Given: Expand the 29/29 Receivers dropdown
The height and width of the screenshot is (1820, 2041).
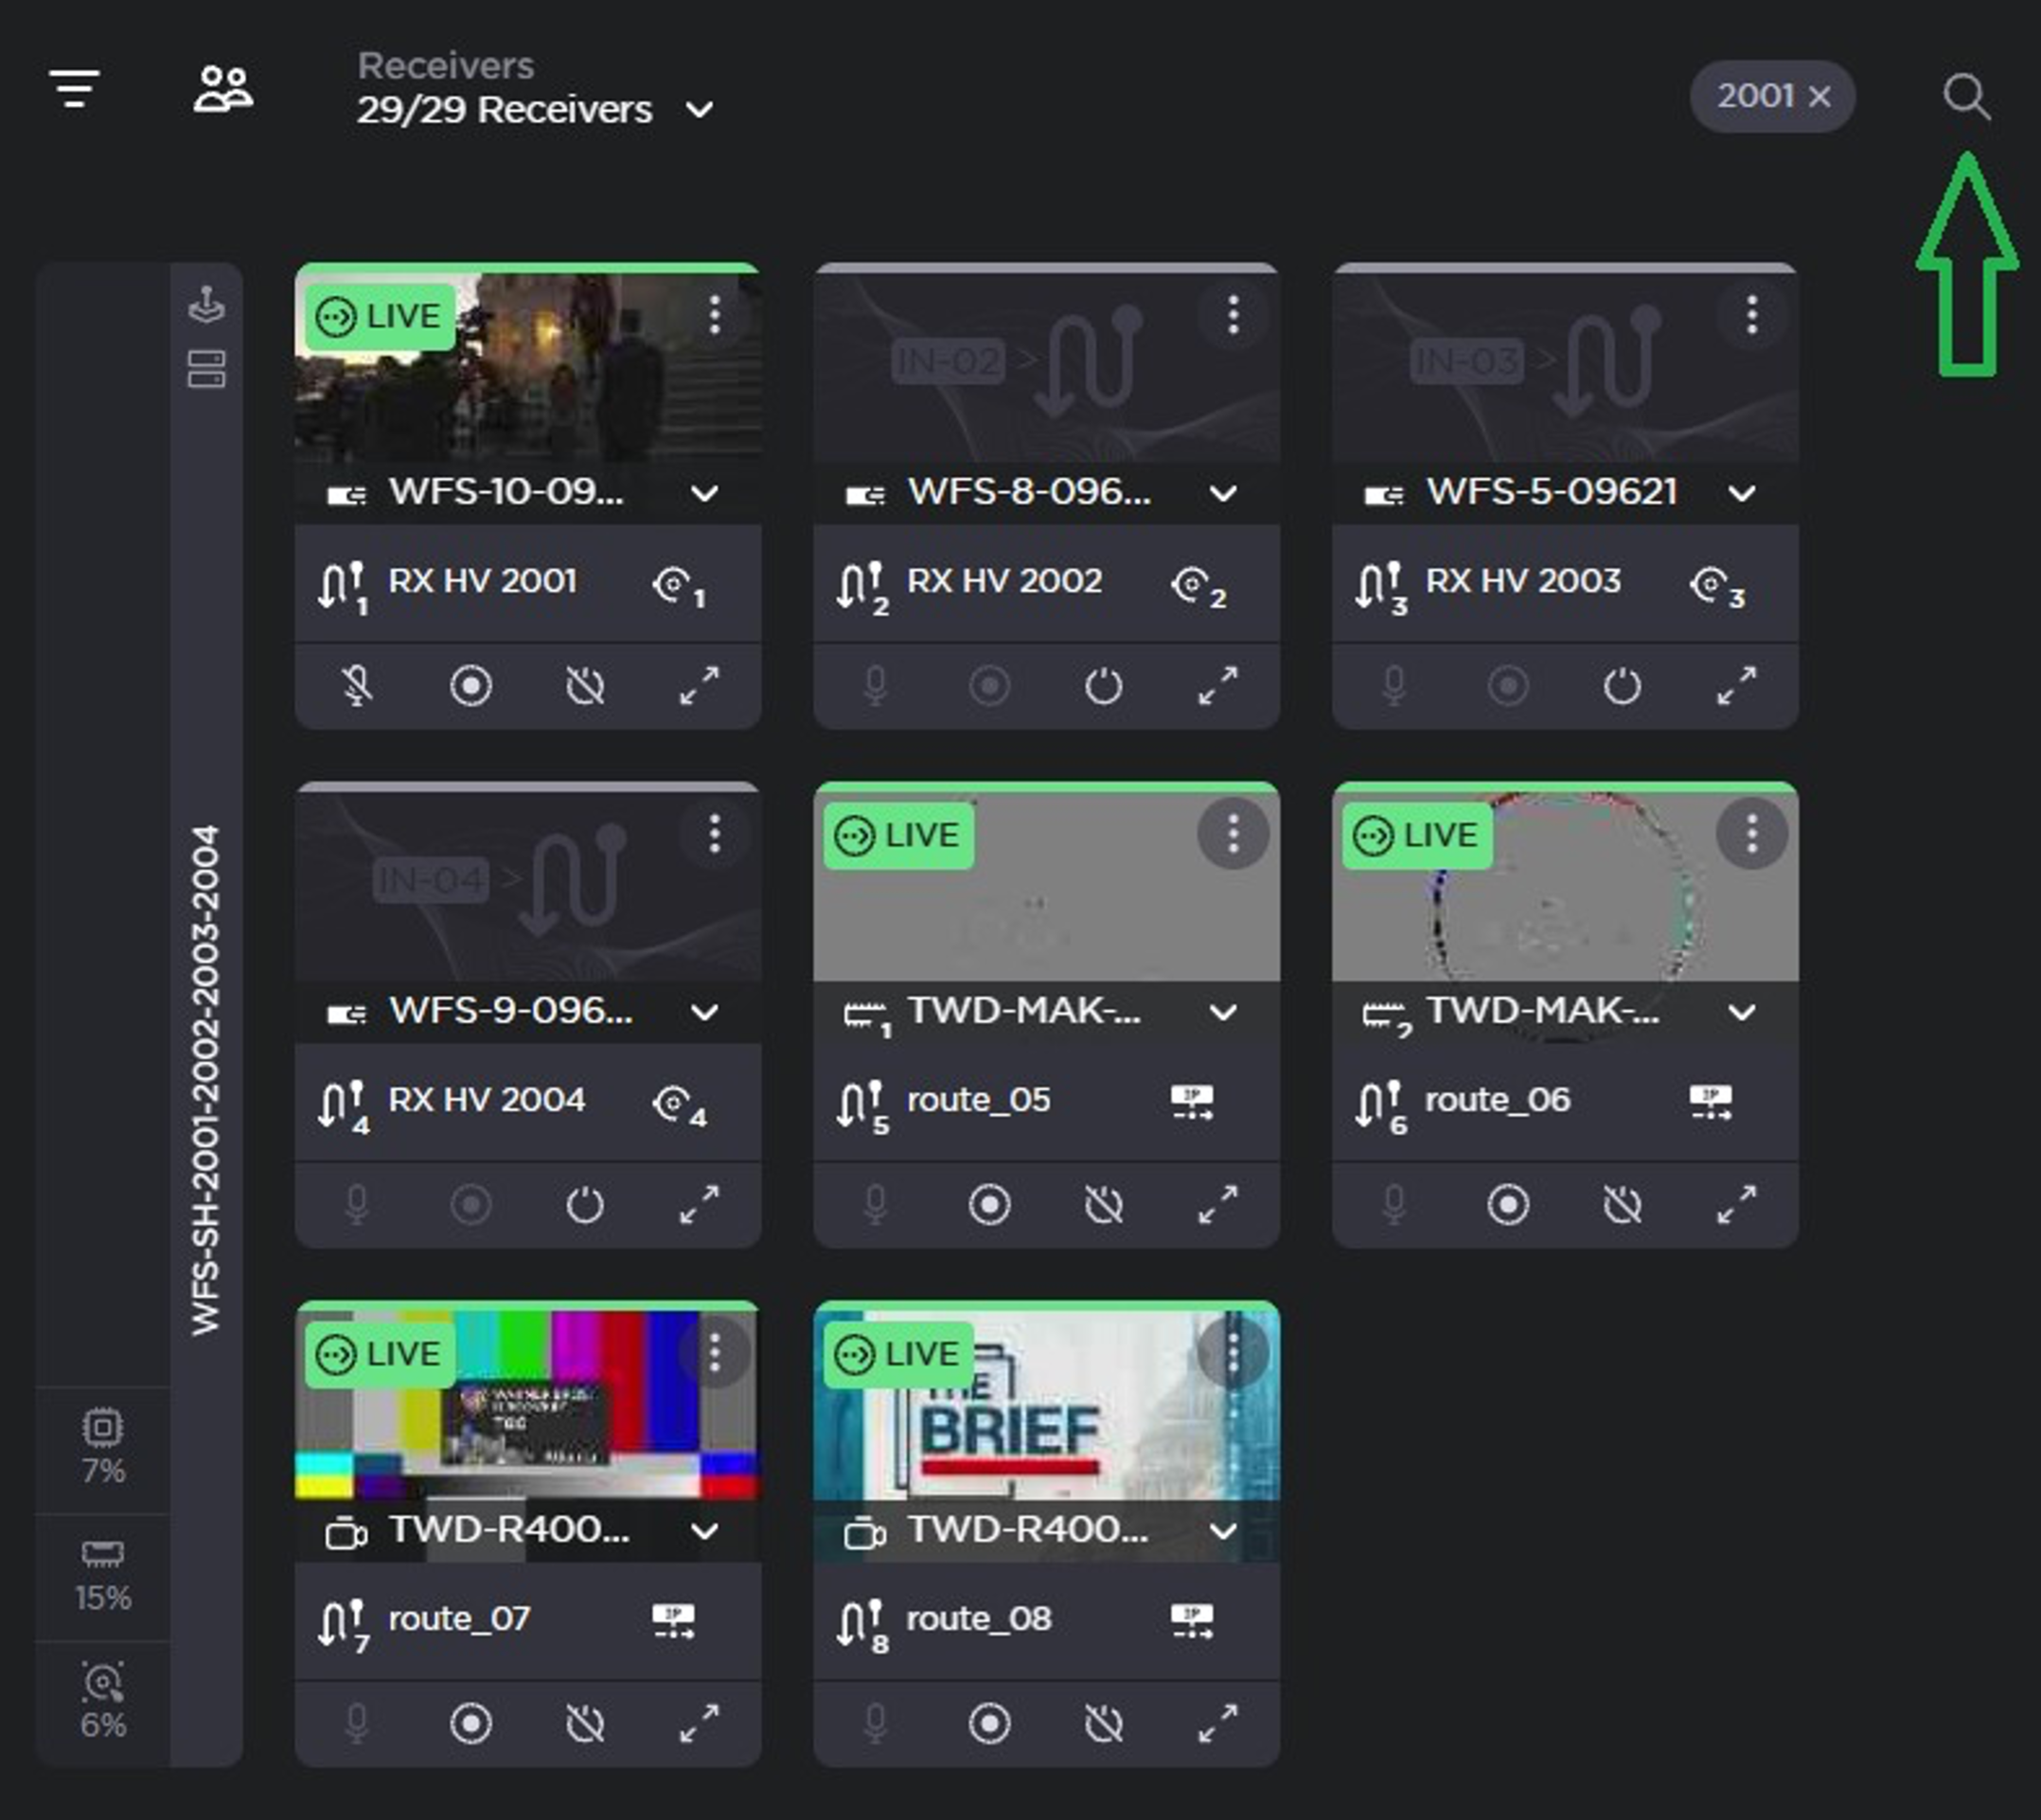Looking at the screenshot, I should pyautogui.click(x=700, y=110).
